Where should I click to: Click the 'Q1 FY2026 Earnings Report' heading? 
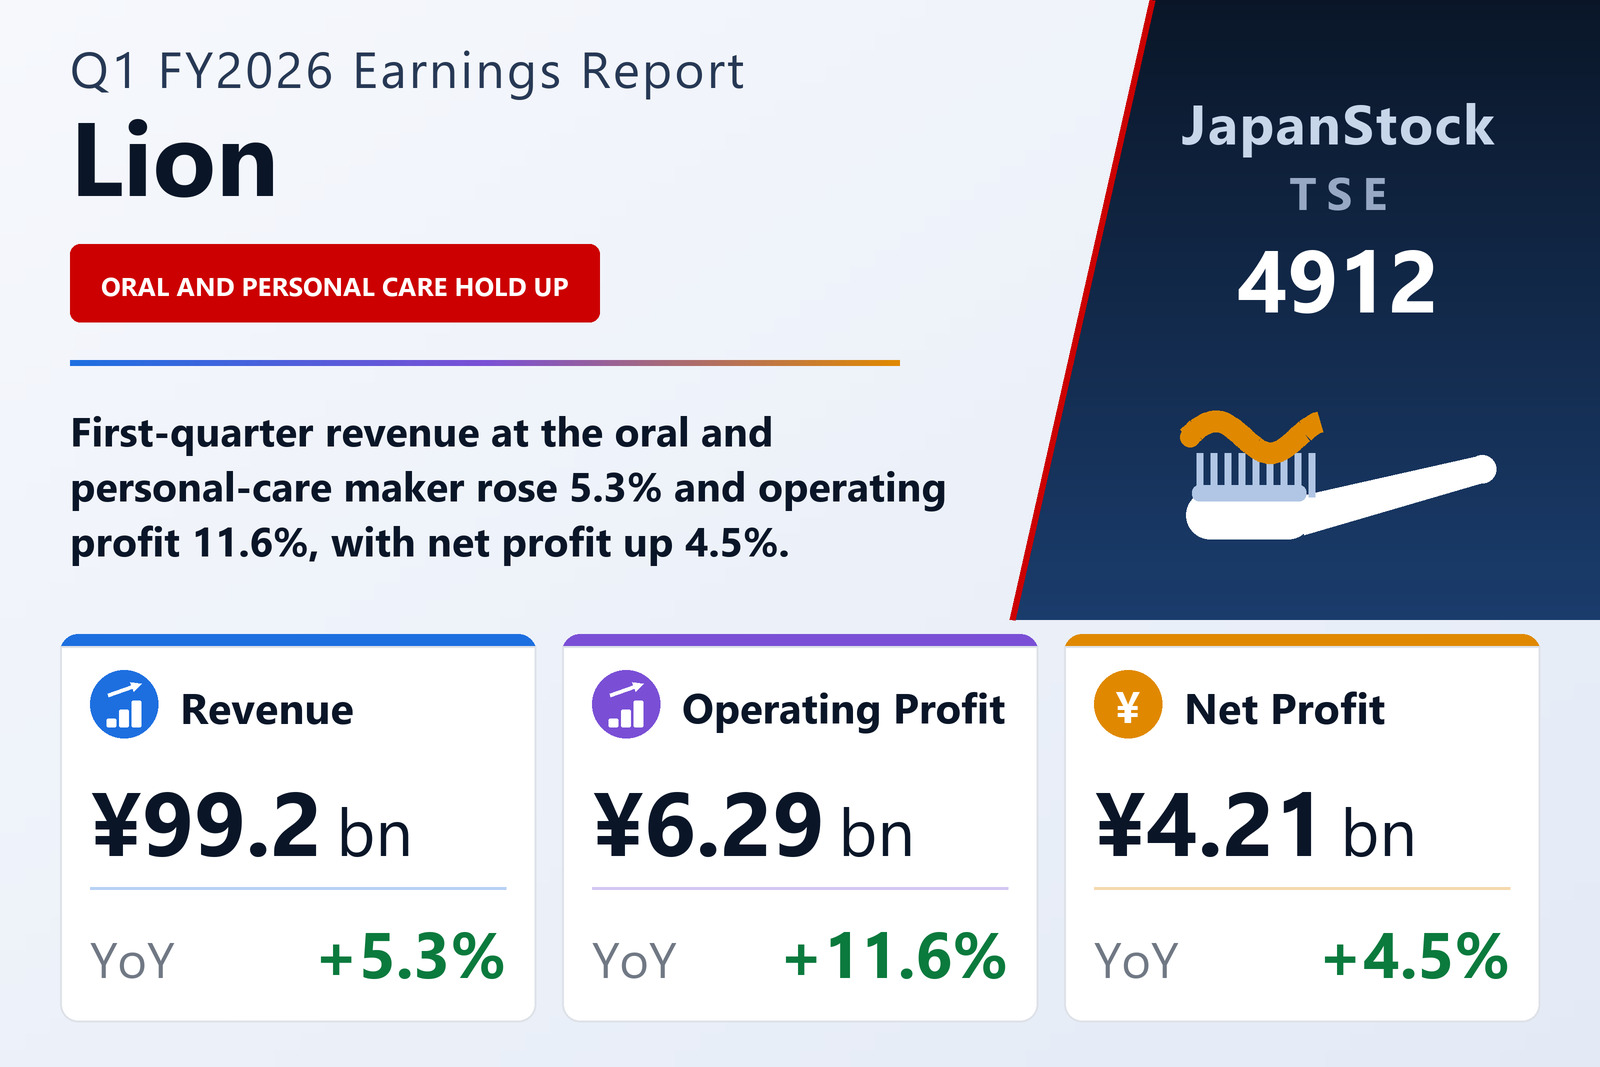[x=407, y=72]
